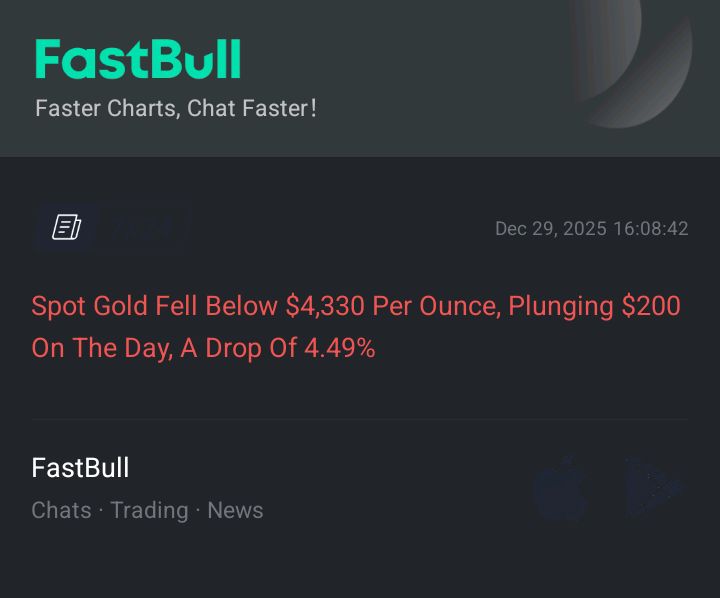This screenshot has width=720, height=598.
Task: Click the "Faster Charts, Chat Faster!" tagline
Action: [175, 108]
